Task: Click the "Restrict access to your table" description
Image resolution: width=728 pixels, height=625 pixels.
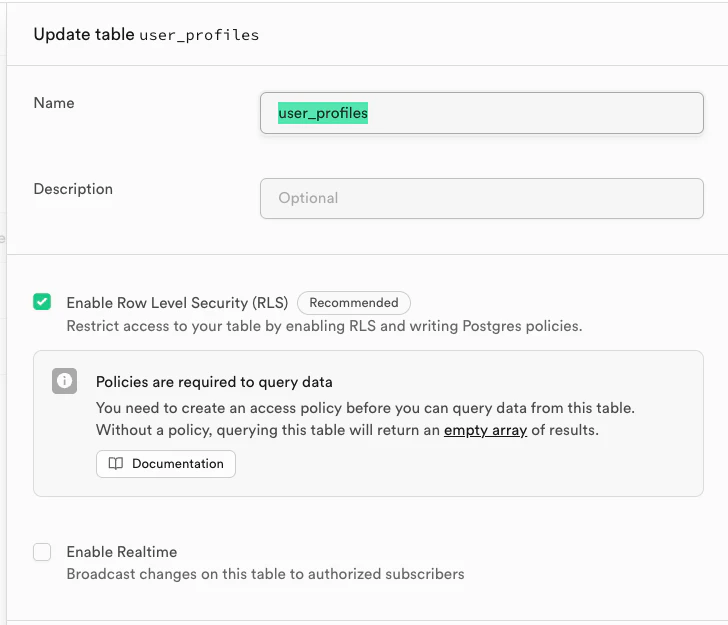Action: tap(324, 326)
